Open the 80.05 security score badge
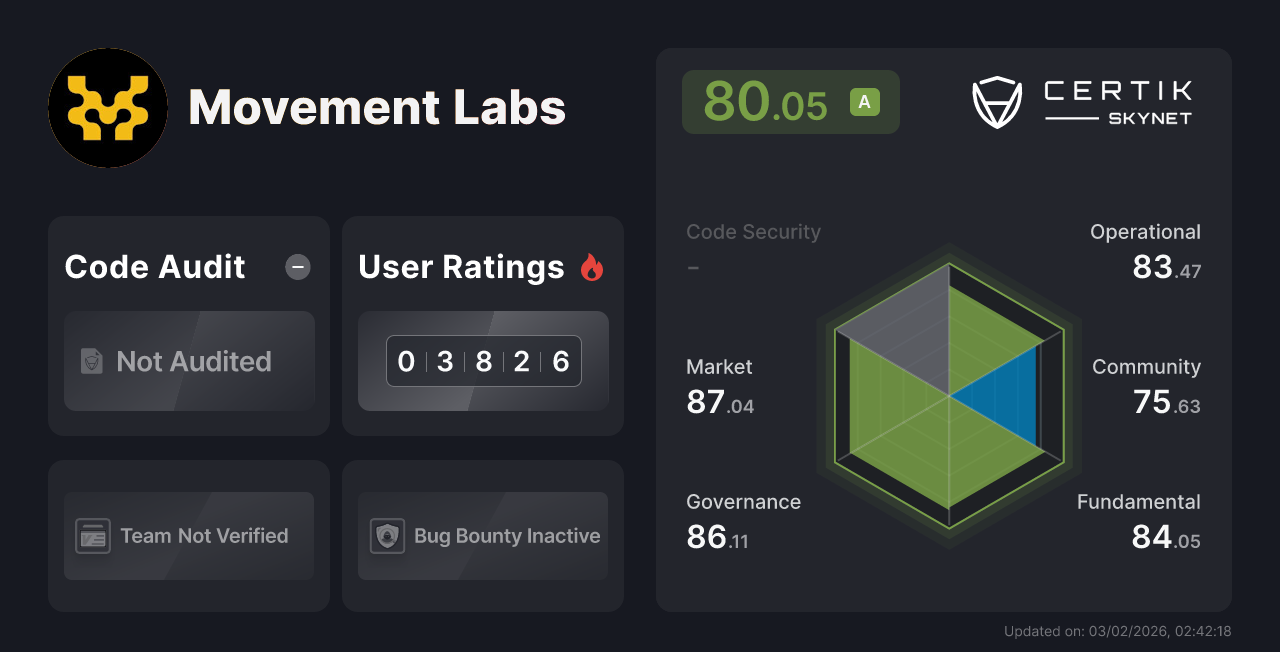 [790, 101]
